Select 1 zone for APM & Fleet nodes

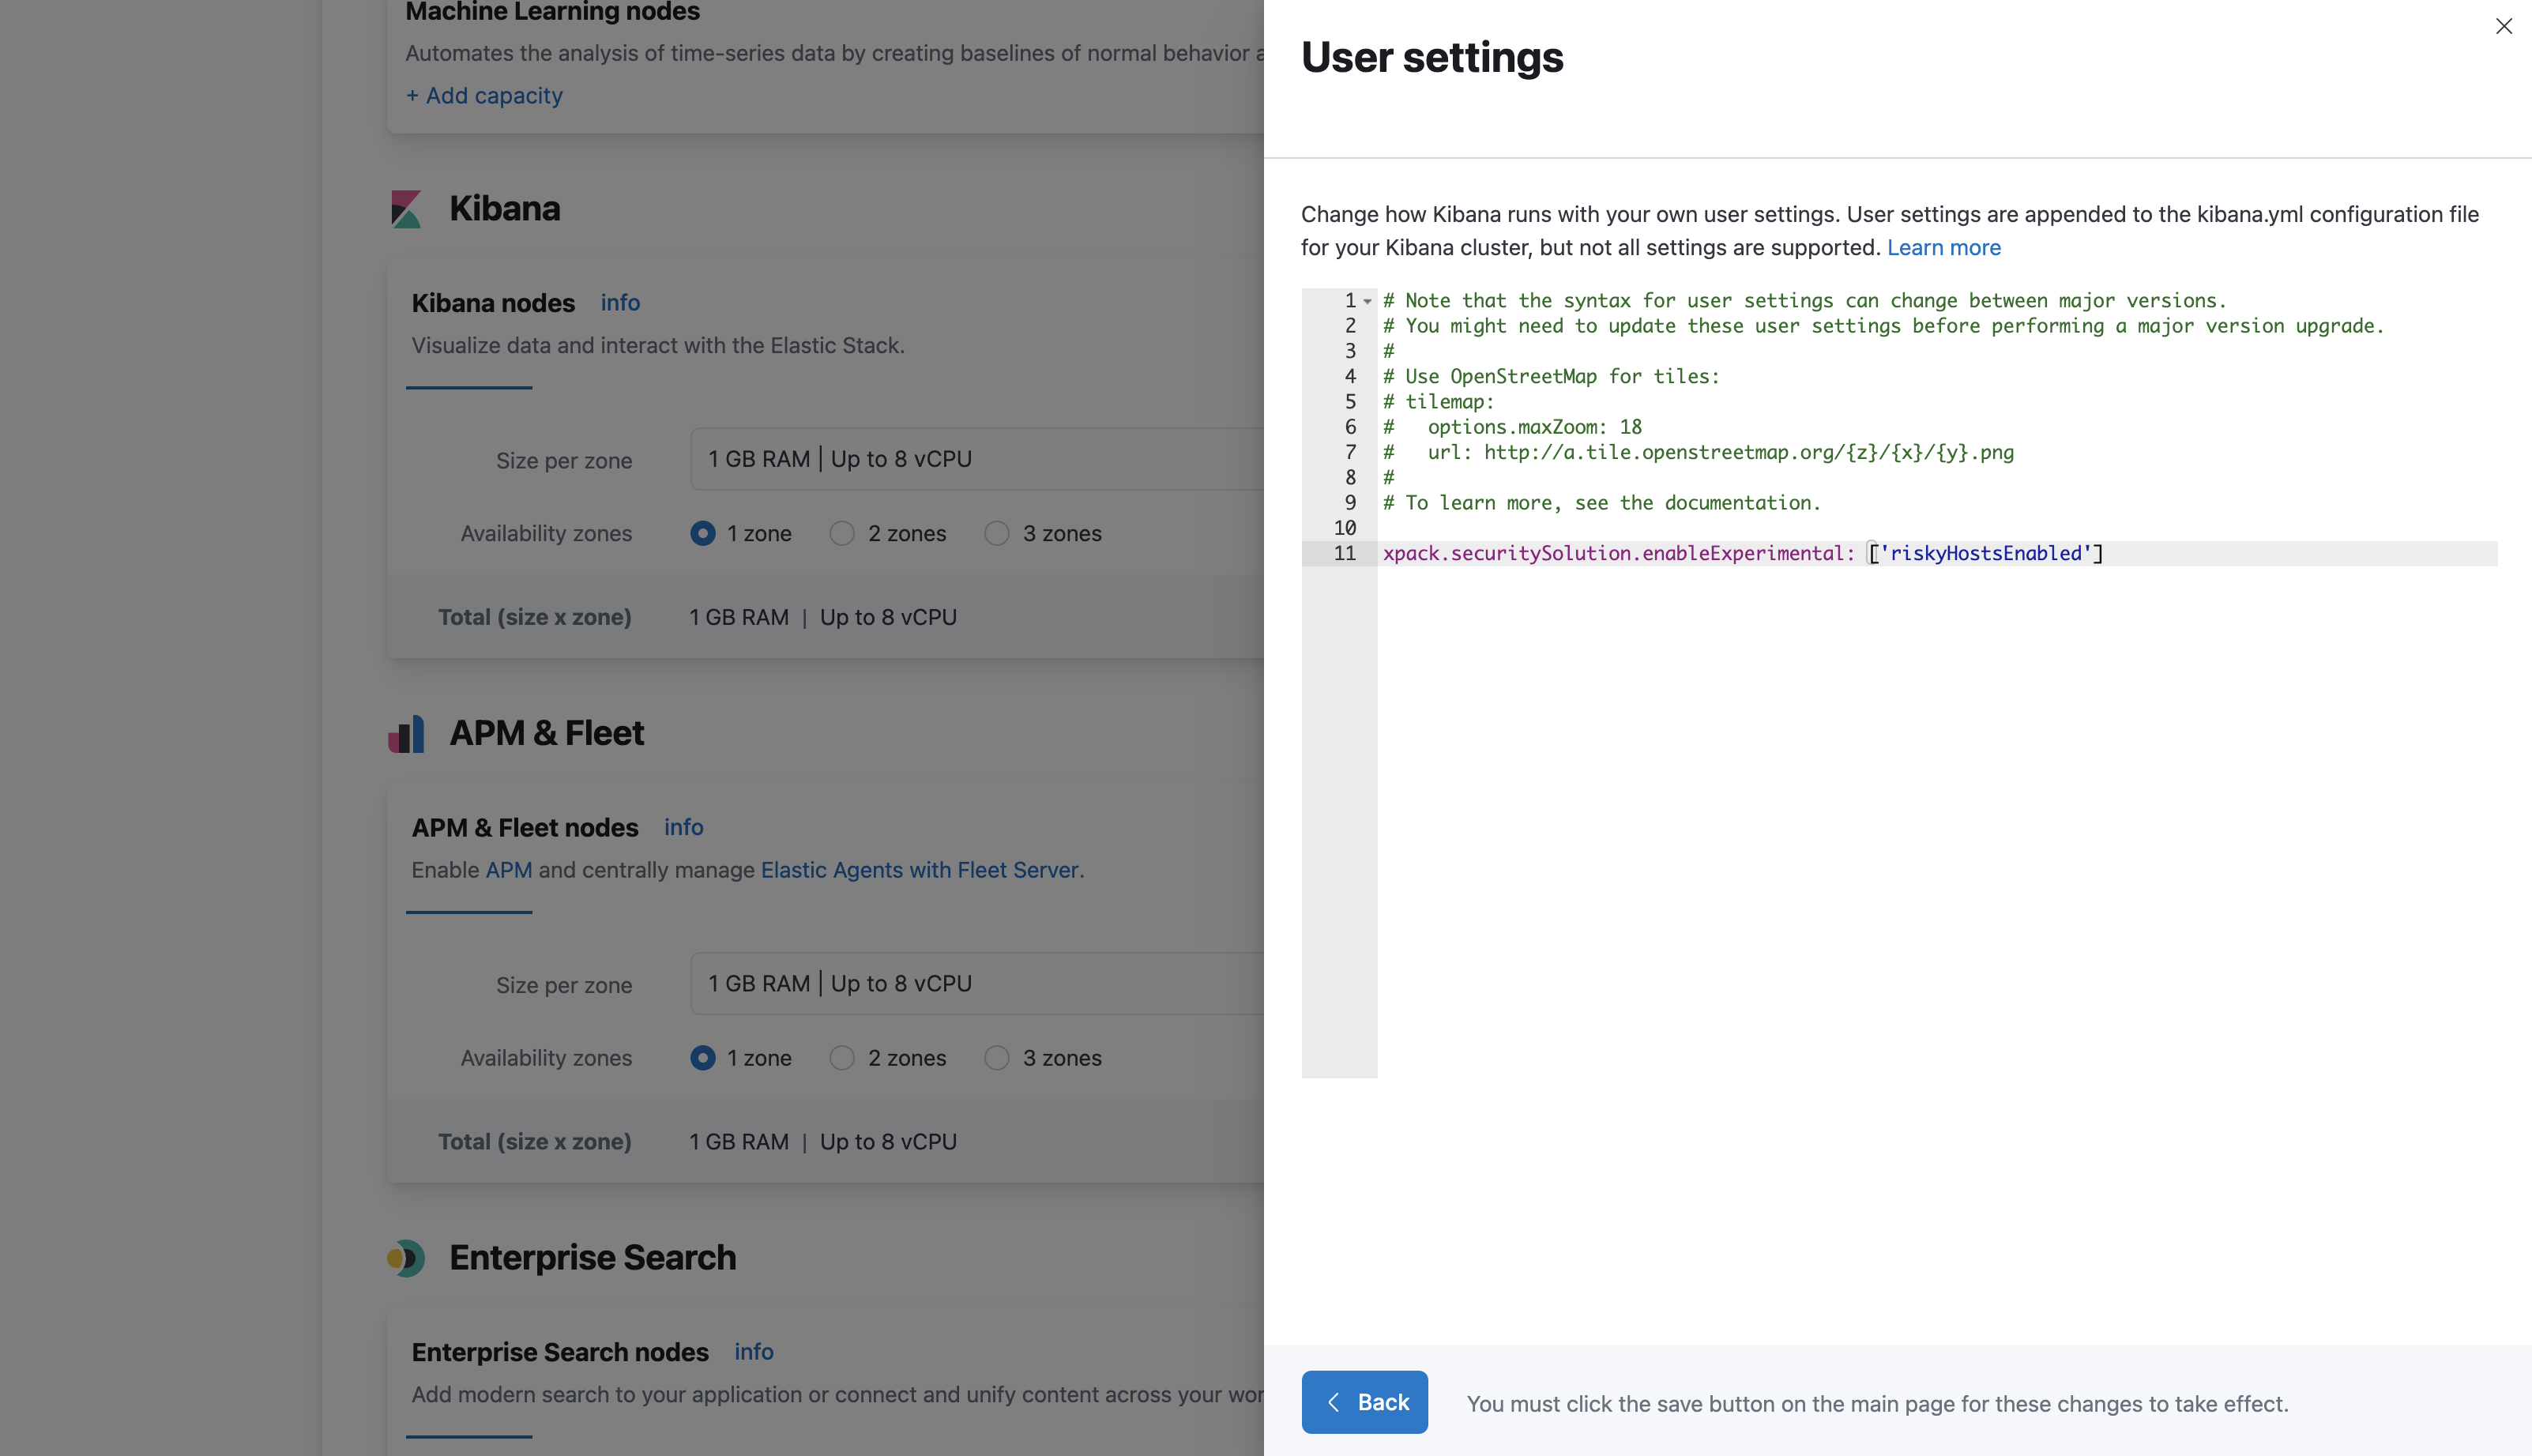(x=703, y=1058)
